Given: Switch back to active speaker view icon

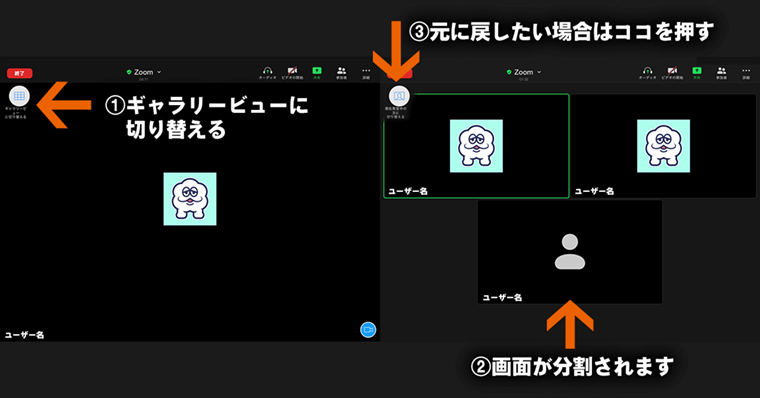Looking at the screenshot, I should click(399, 96).
